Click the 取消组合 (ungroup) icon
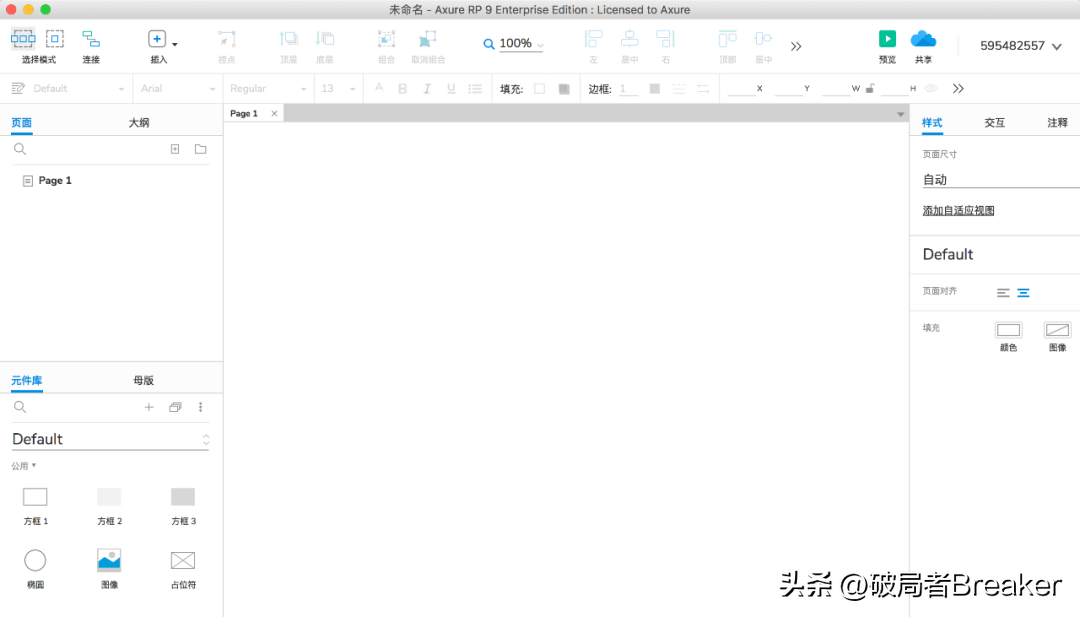The image size is (1080, 617). pyautogui.click(x=428, y=40)
